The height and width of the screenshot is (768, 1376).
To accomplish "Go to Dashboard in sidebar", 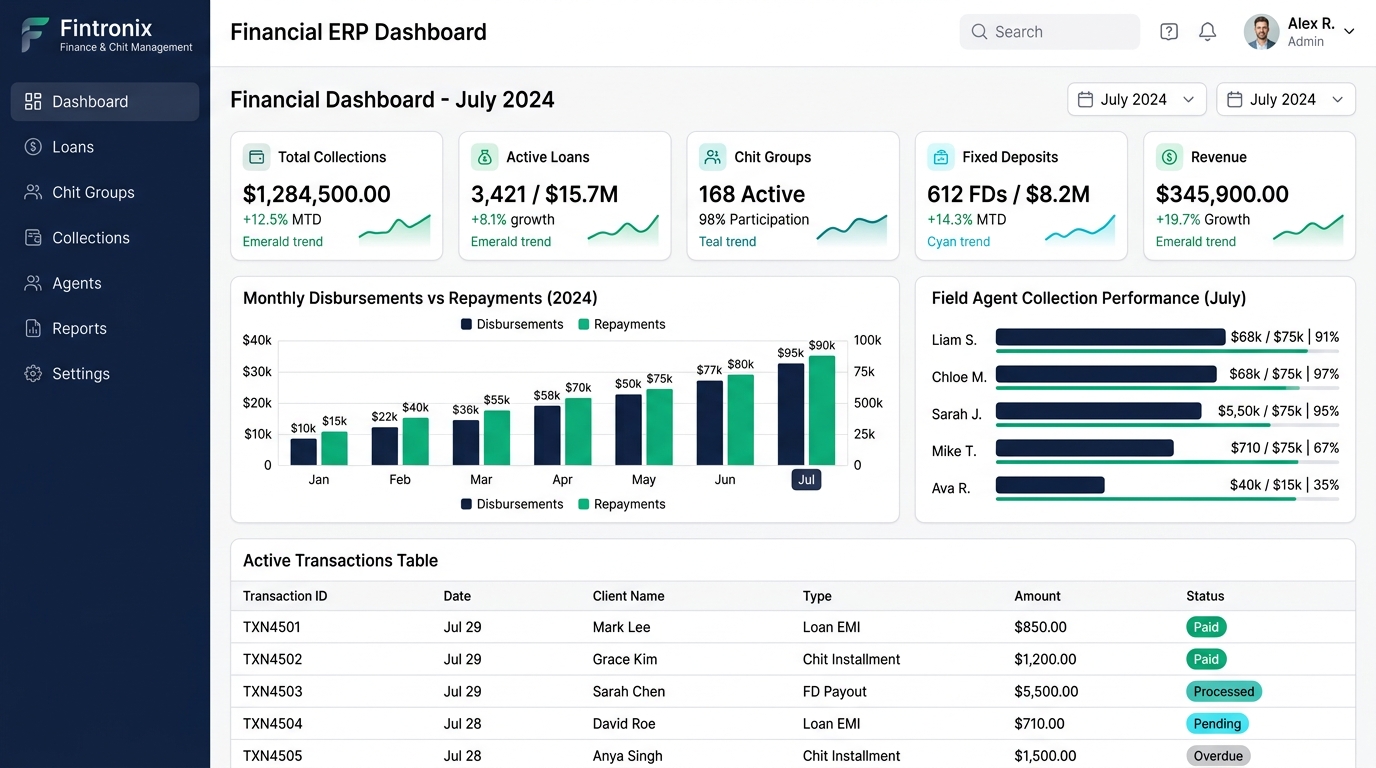I will [105, 101].
